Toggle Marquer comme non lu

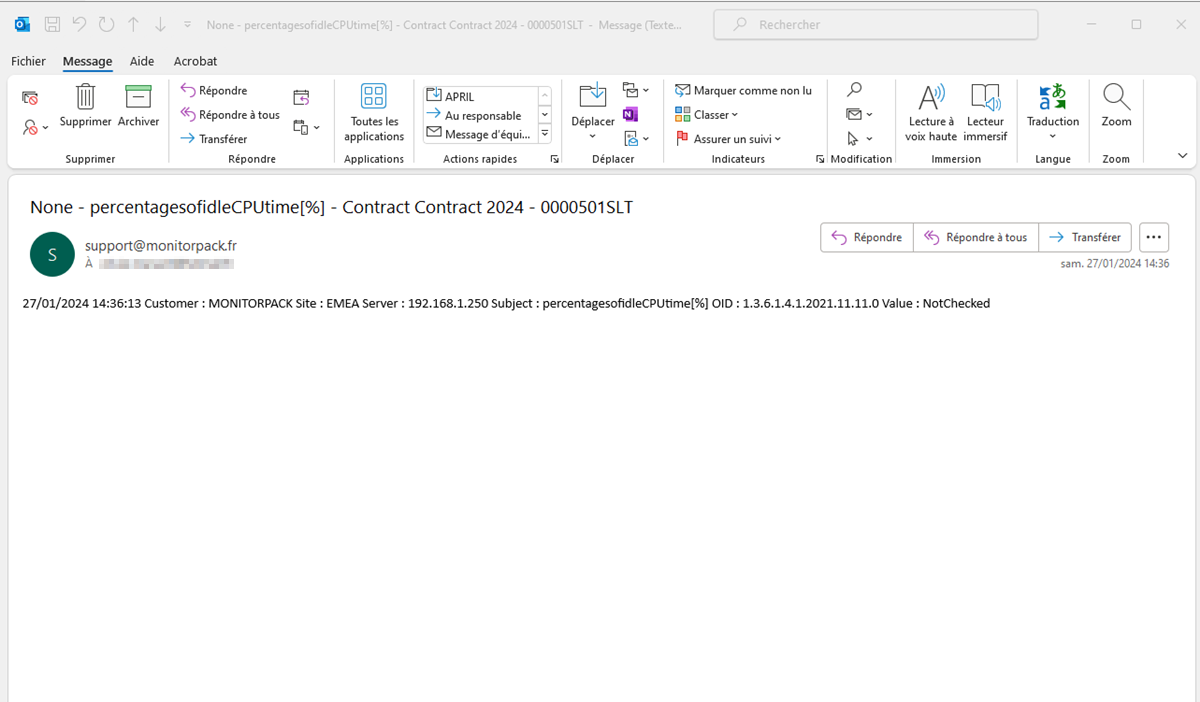[x=743, y=91]
